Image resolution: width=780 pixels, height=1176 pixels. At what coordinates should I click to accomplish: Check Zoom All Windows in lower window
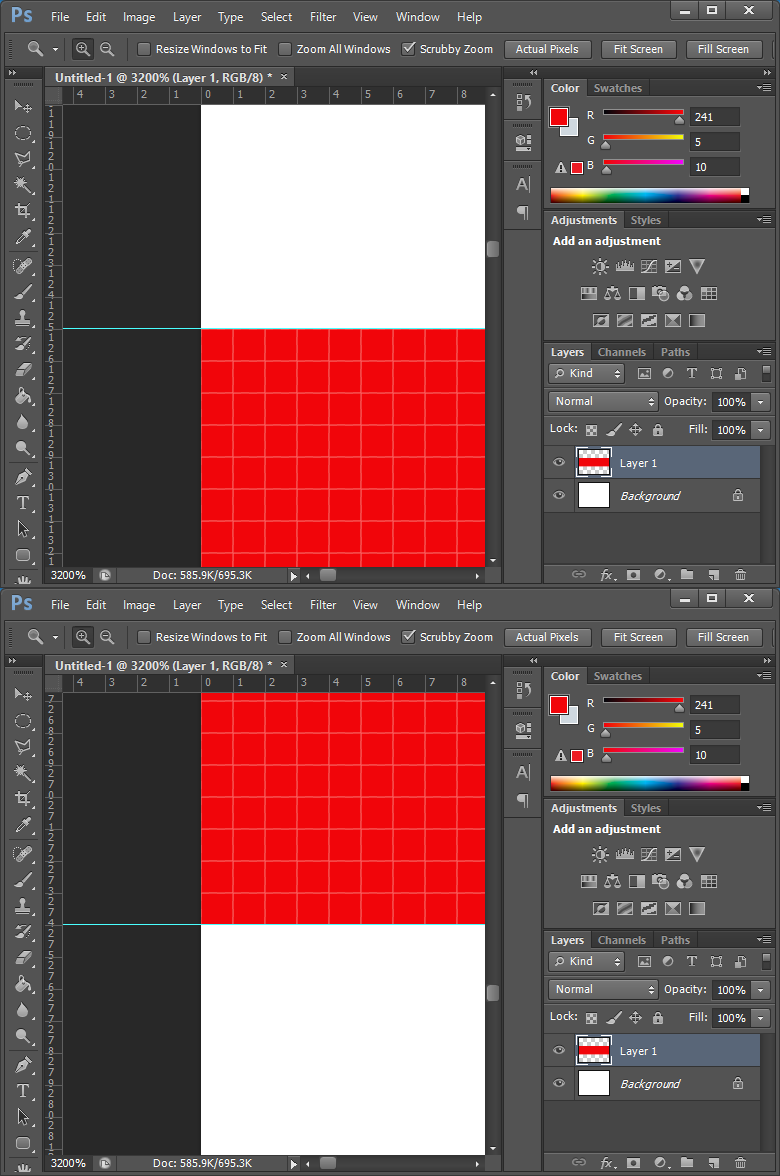point(285,637)
